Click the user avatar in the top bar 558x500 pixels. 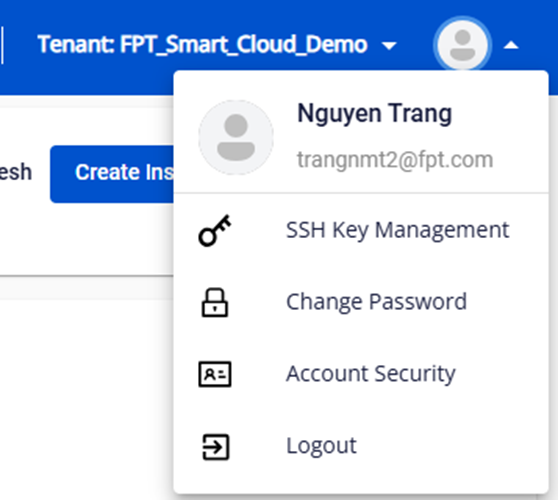pos(462,45)
